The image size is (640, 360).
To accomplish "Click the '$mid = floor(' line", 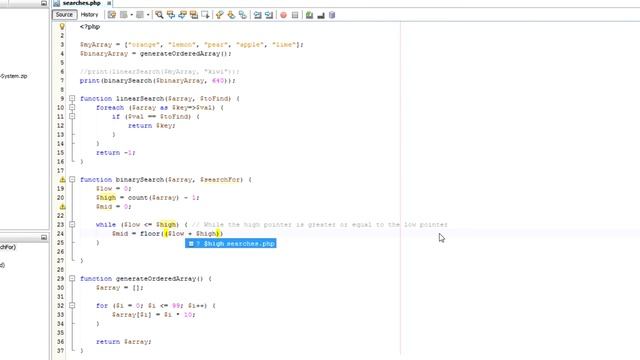I will (167, 233).
